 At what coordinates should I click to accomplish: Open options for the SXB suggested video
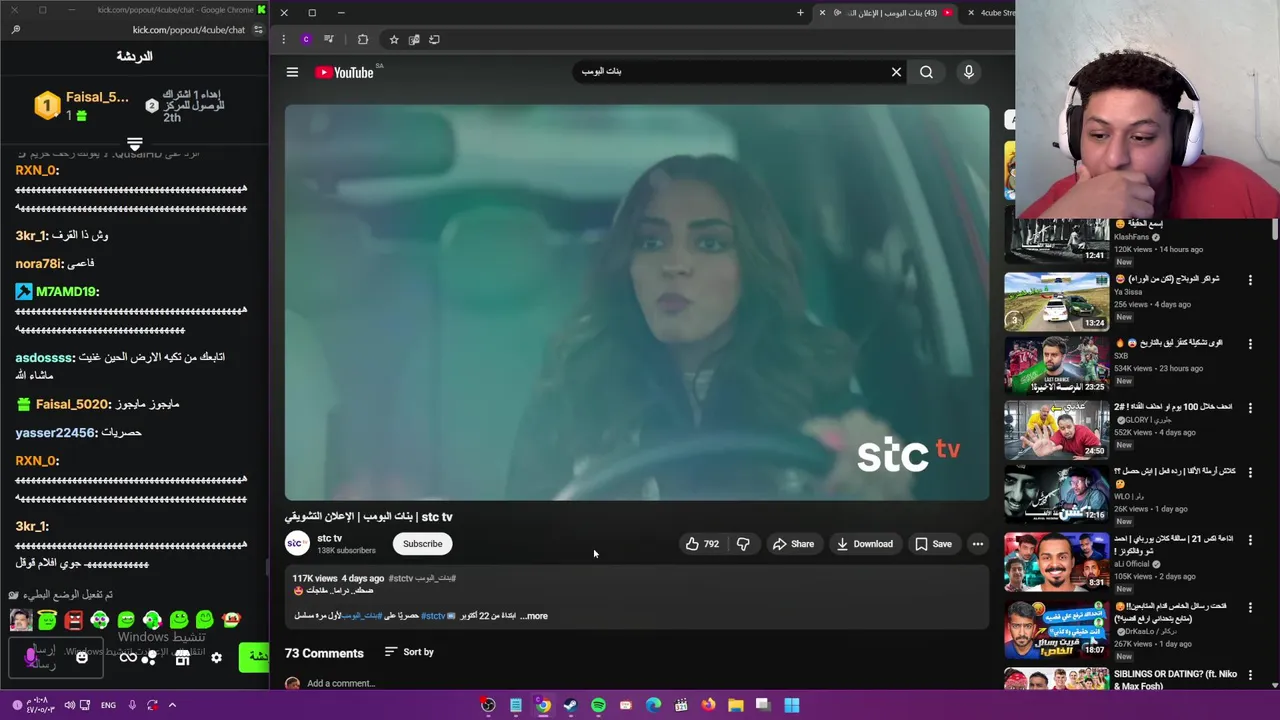(x=1250, y=344)
